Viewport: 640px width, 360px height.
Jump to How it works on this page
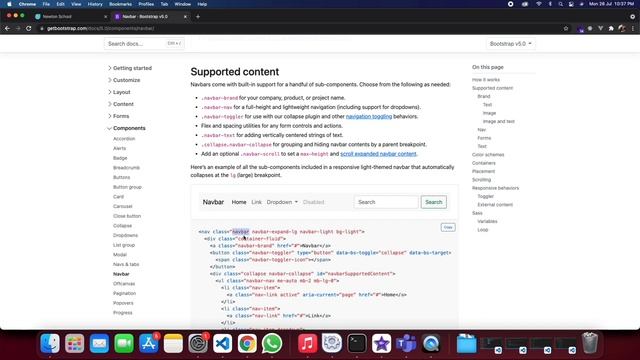point(486,80)
